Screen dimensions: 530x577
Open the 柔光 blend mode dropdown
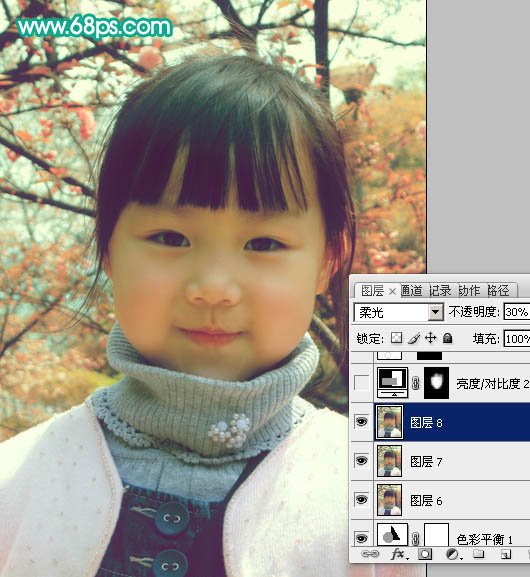399,312
